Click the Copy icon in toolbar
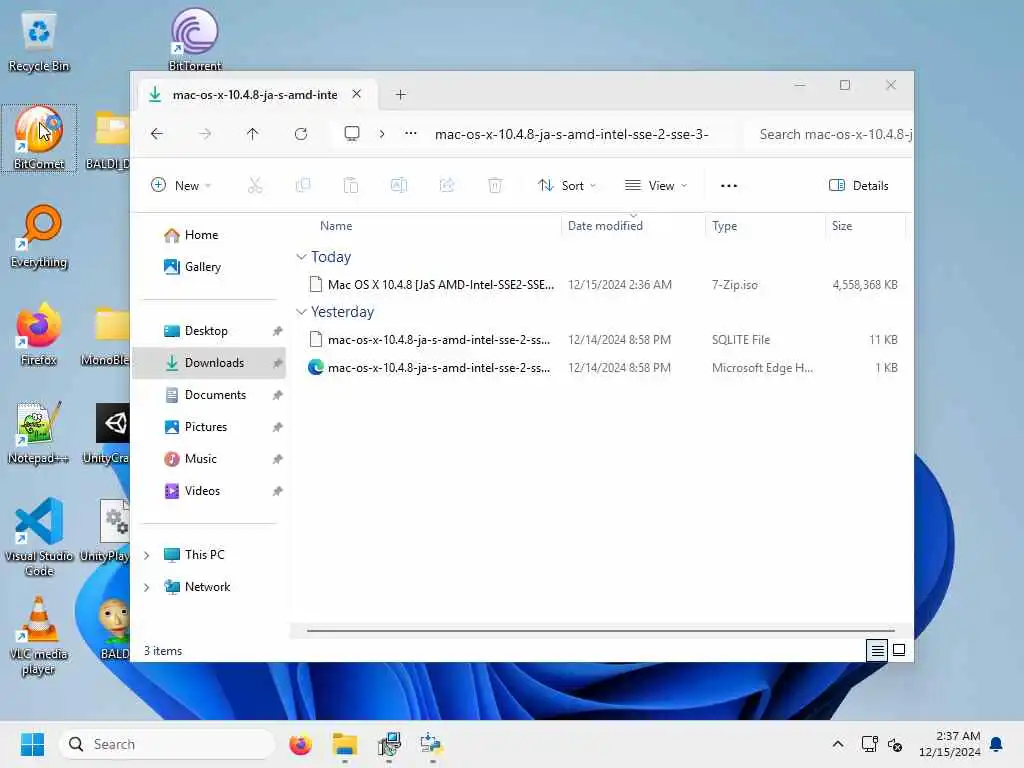Viewport: 1024px width, 768px height. [303, 185]
